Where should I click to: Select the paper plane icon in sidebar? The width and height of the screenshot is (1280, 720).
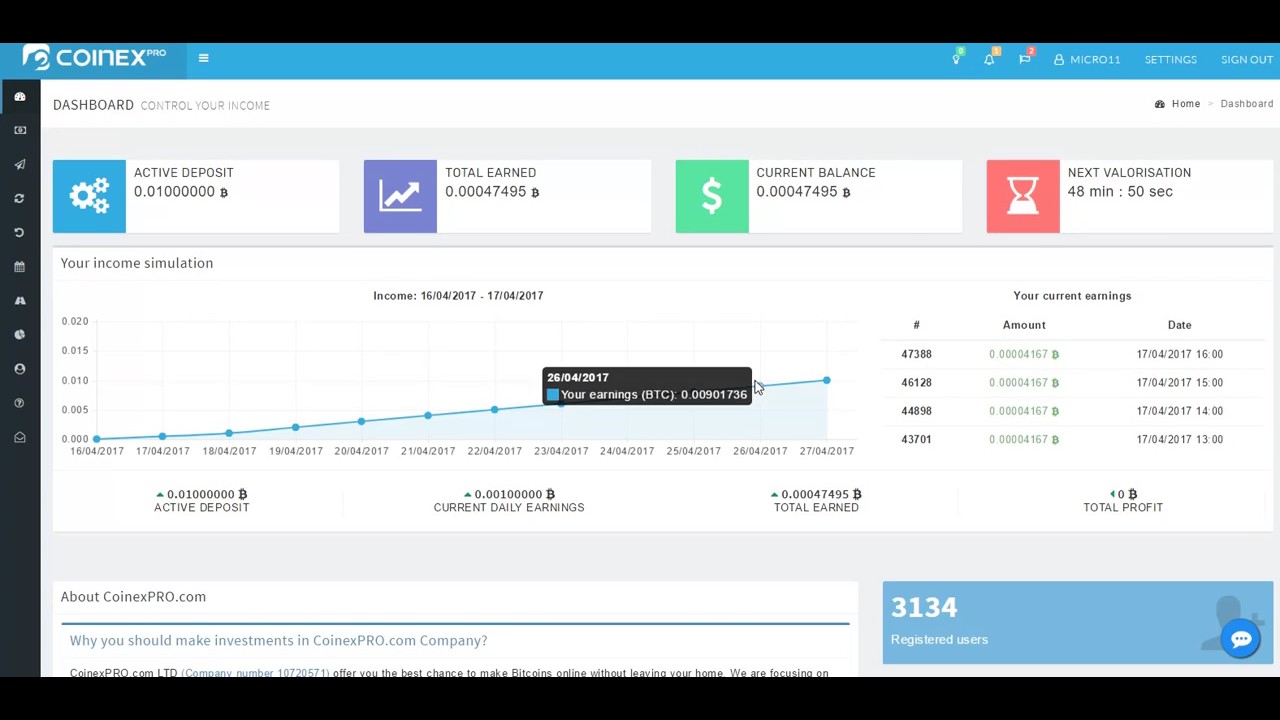tap(19, 164)
